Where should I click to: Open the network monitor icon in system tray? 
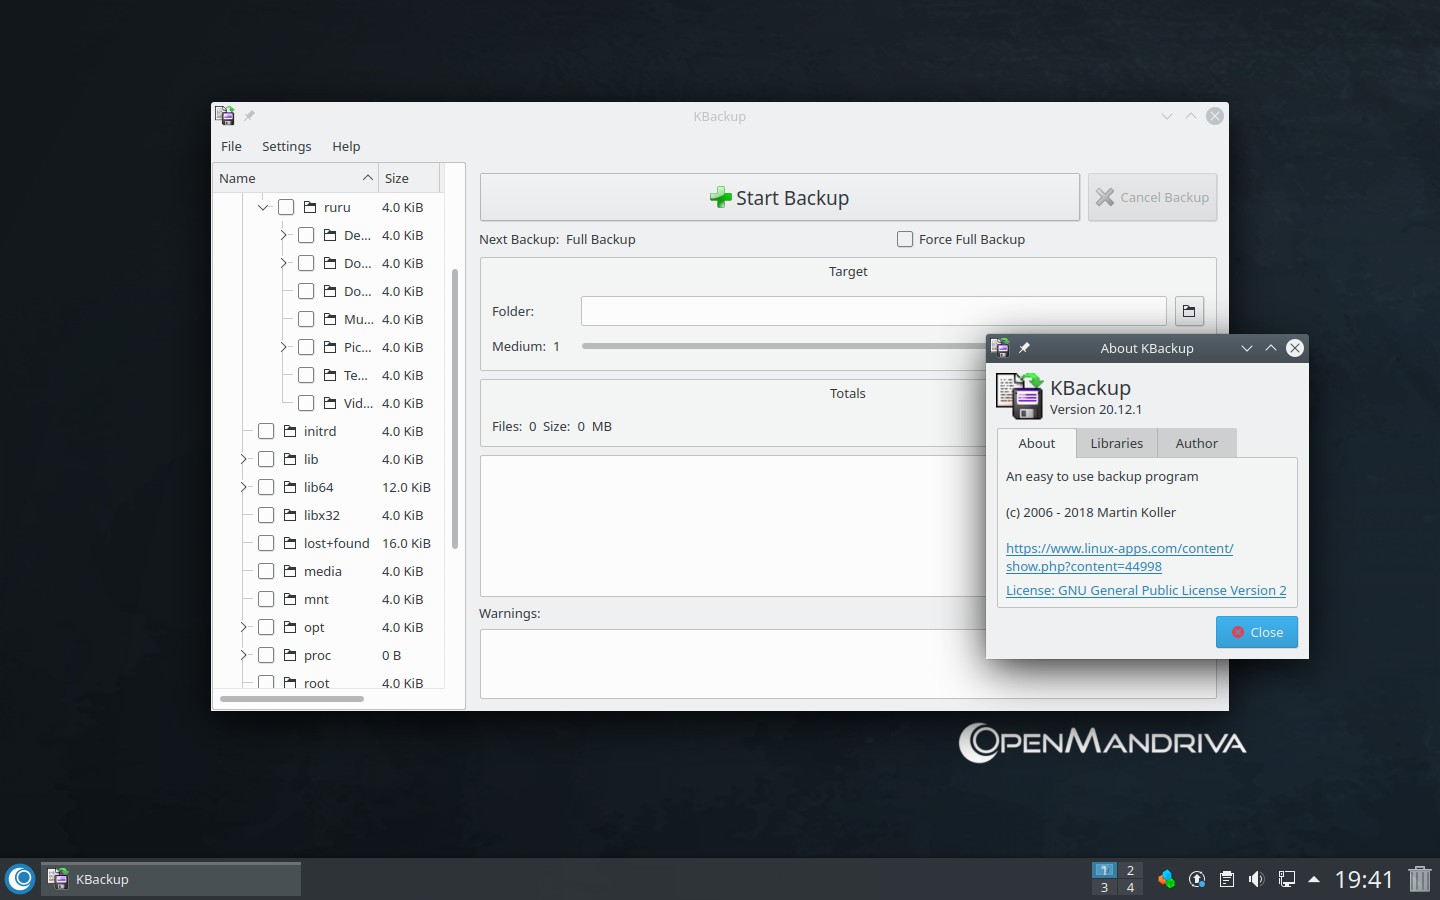click(1287, 879)
